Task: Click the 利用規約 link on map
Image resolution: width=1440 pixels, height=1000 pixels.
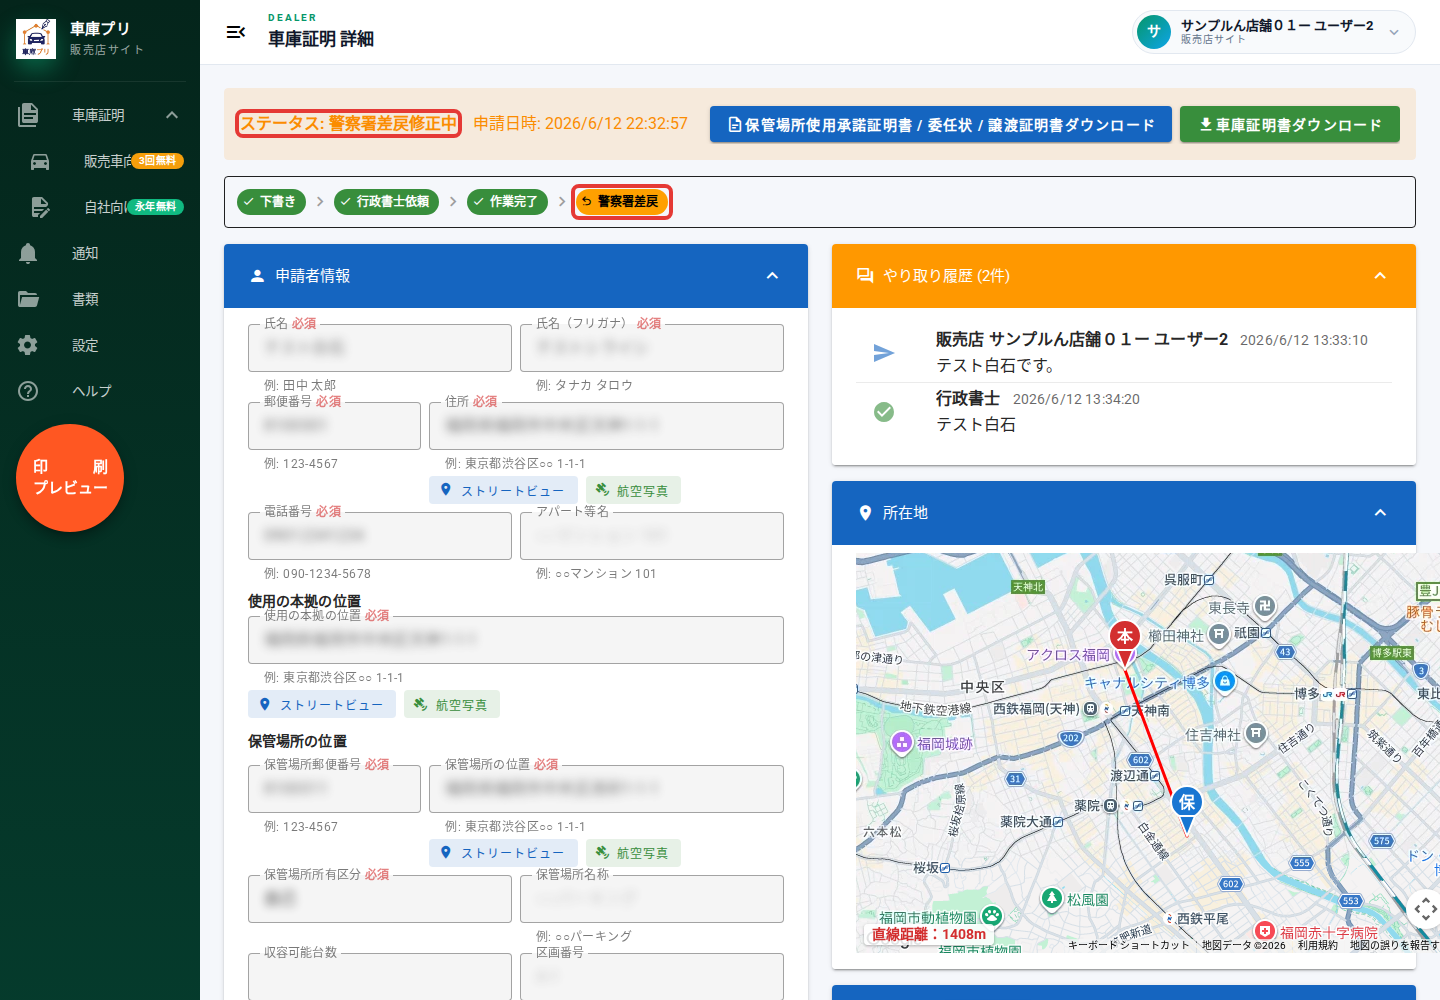Action: [x=1317, y=945]
